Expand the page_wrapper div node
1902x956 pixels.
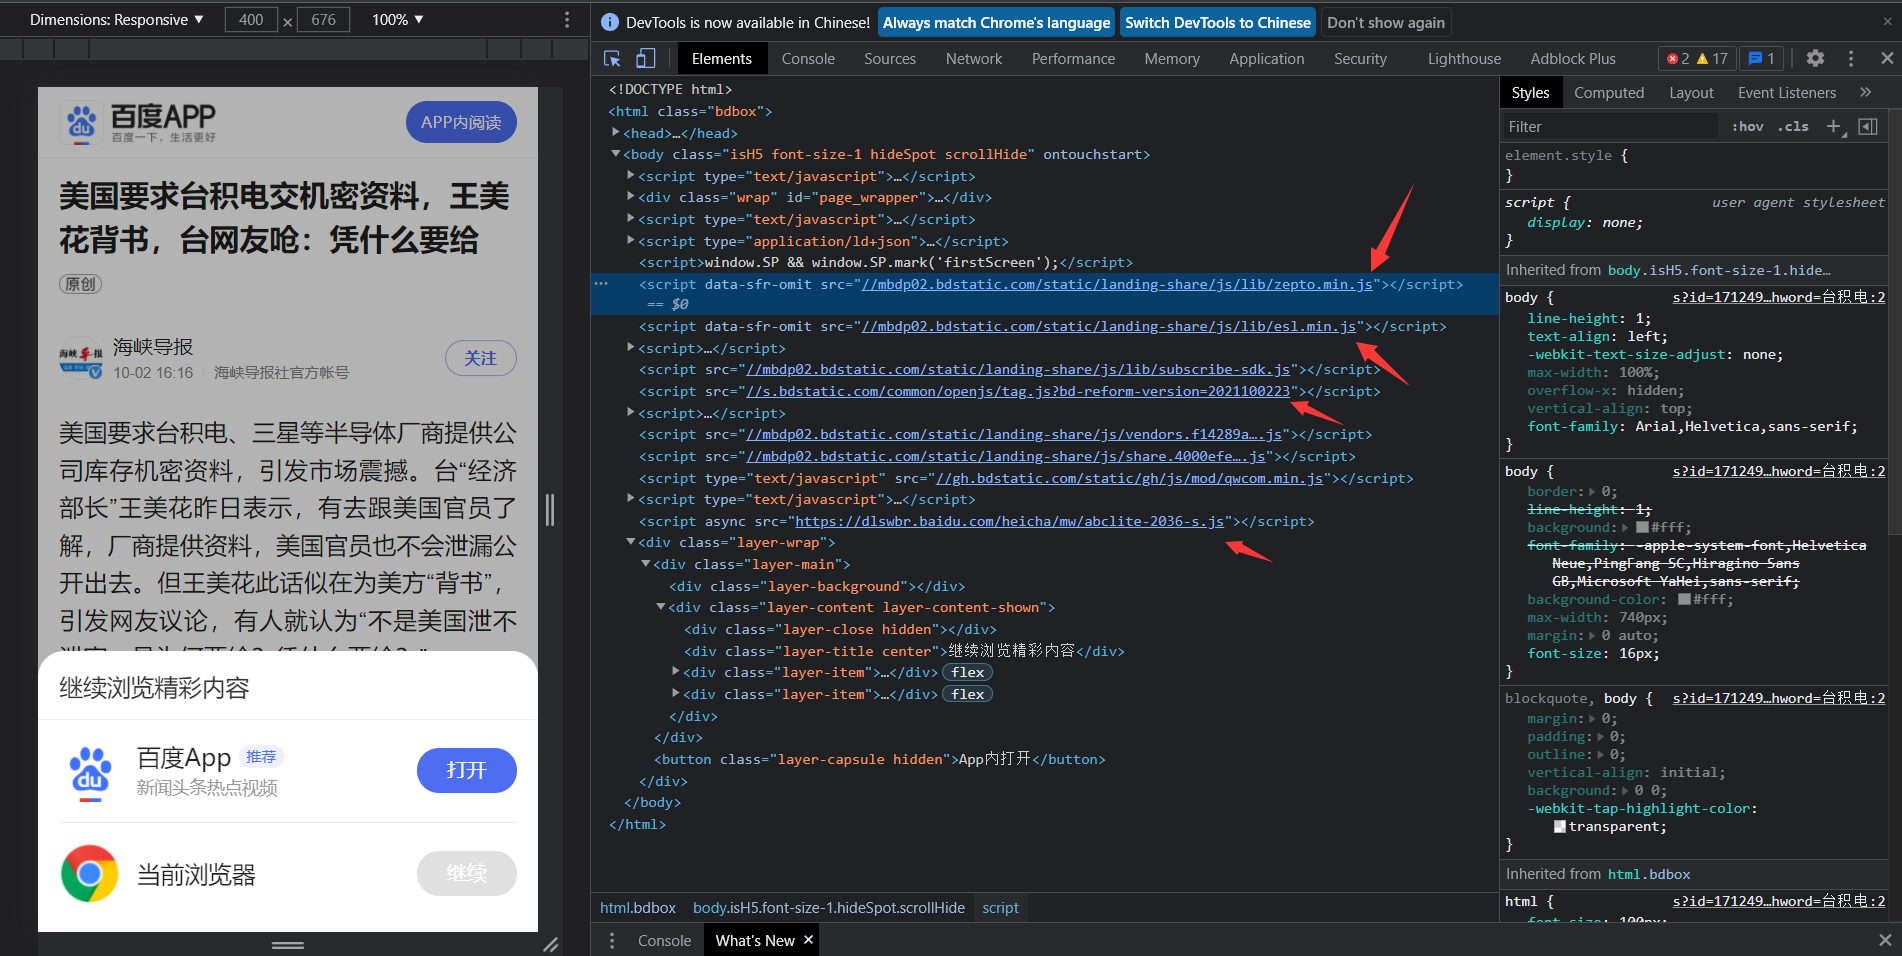point(631,197)
